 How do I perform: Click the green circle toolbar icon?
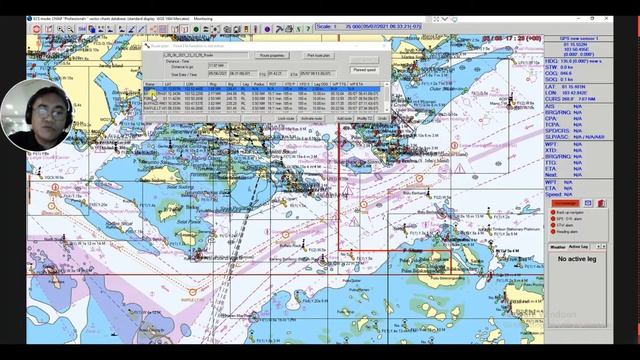click(196, 29)
